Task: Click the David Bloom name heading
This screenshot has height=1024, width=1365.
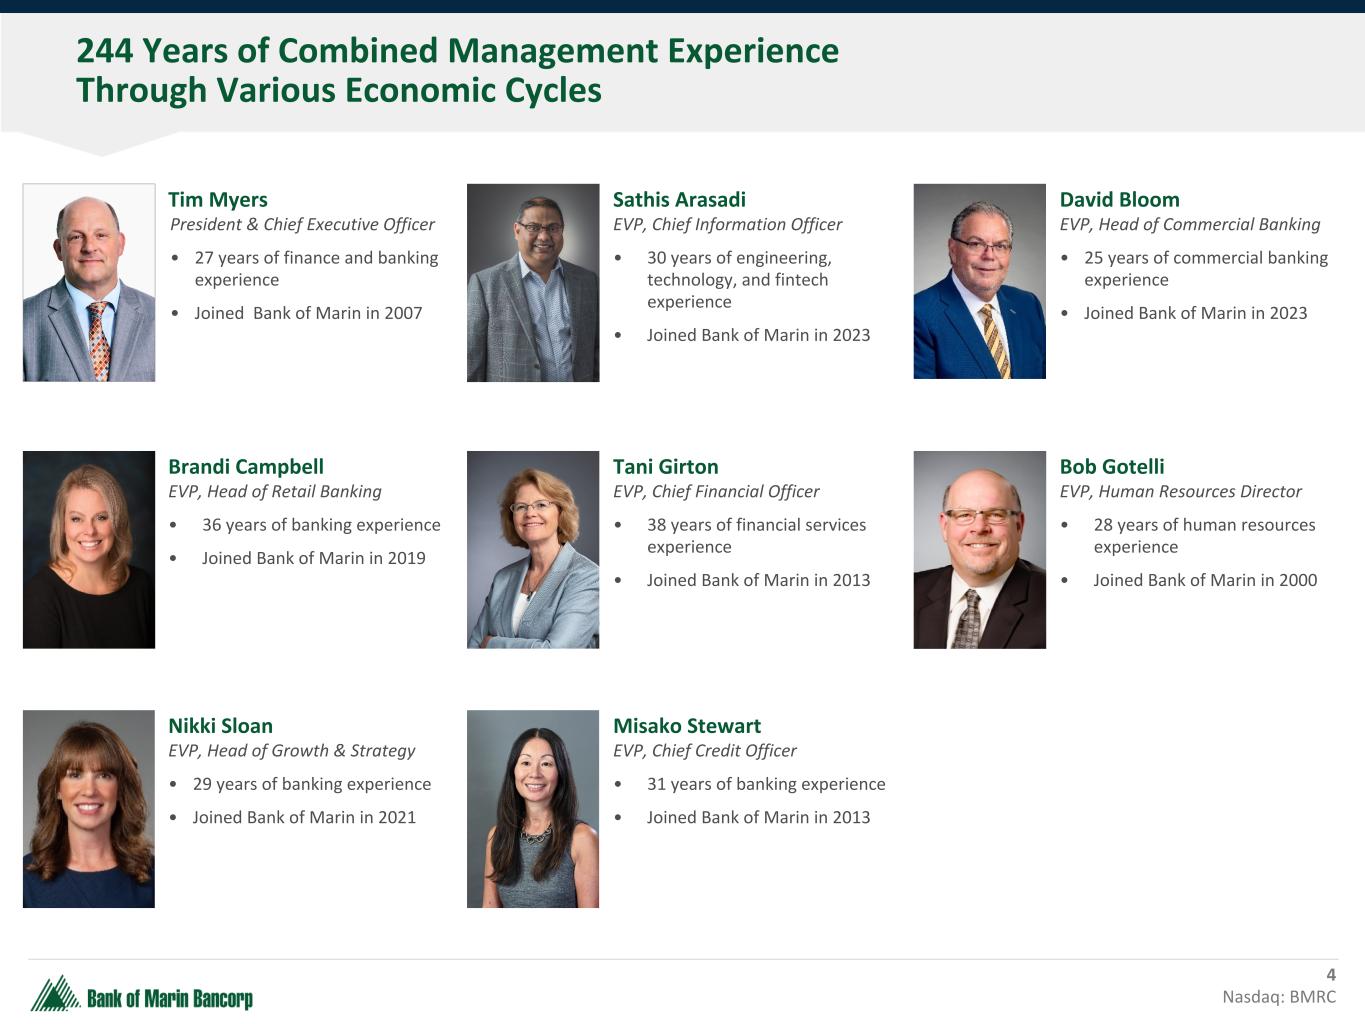Action: [1119, 200]
